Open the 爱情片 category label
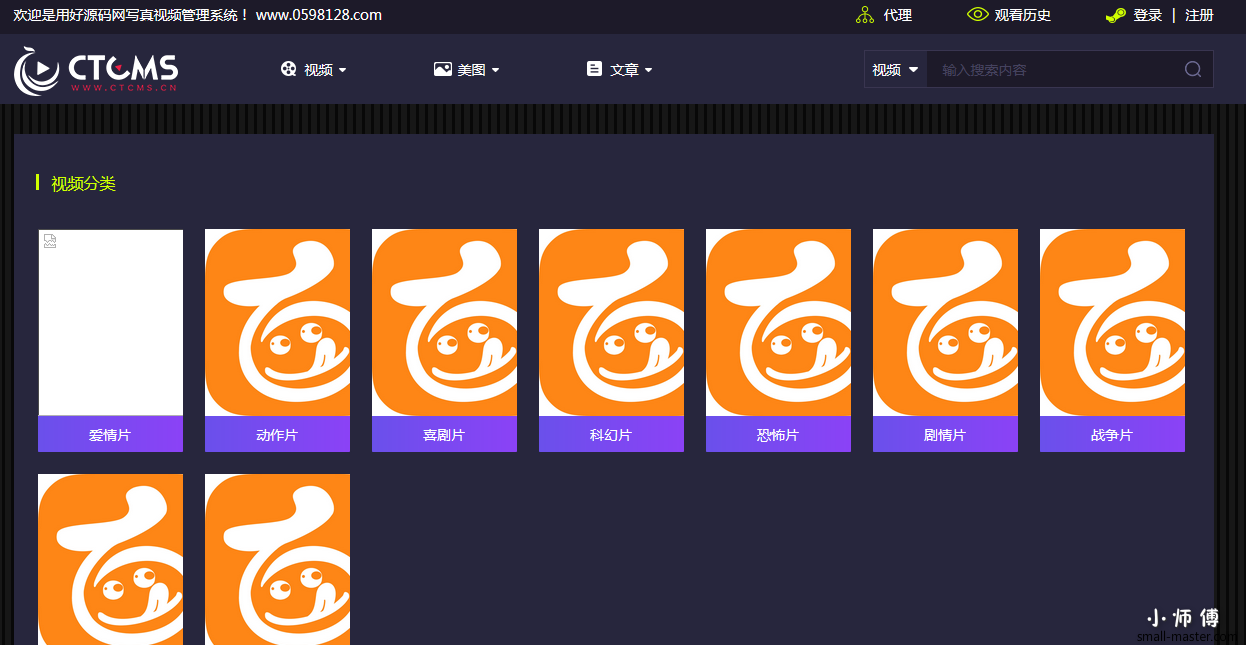The width and height of the screenshot is (1246, 645). (x=110, y=434)
